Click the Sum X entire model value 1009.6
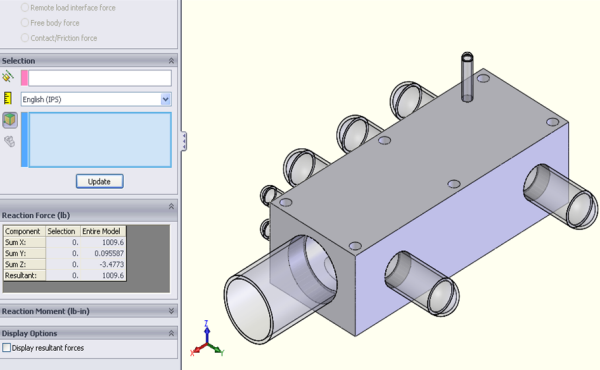The height and width of the screenshot is (370, 600). pos(103,242)
